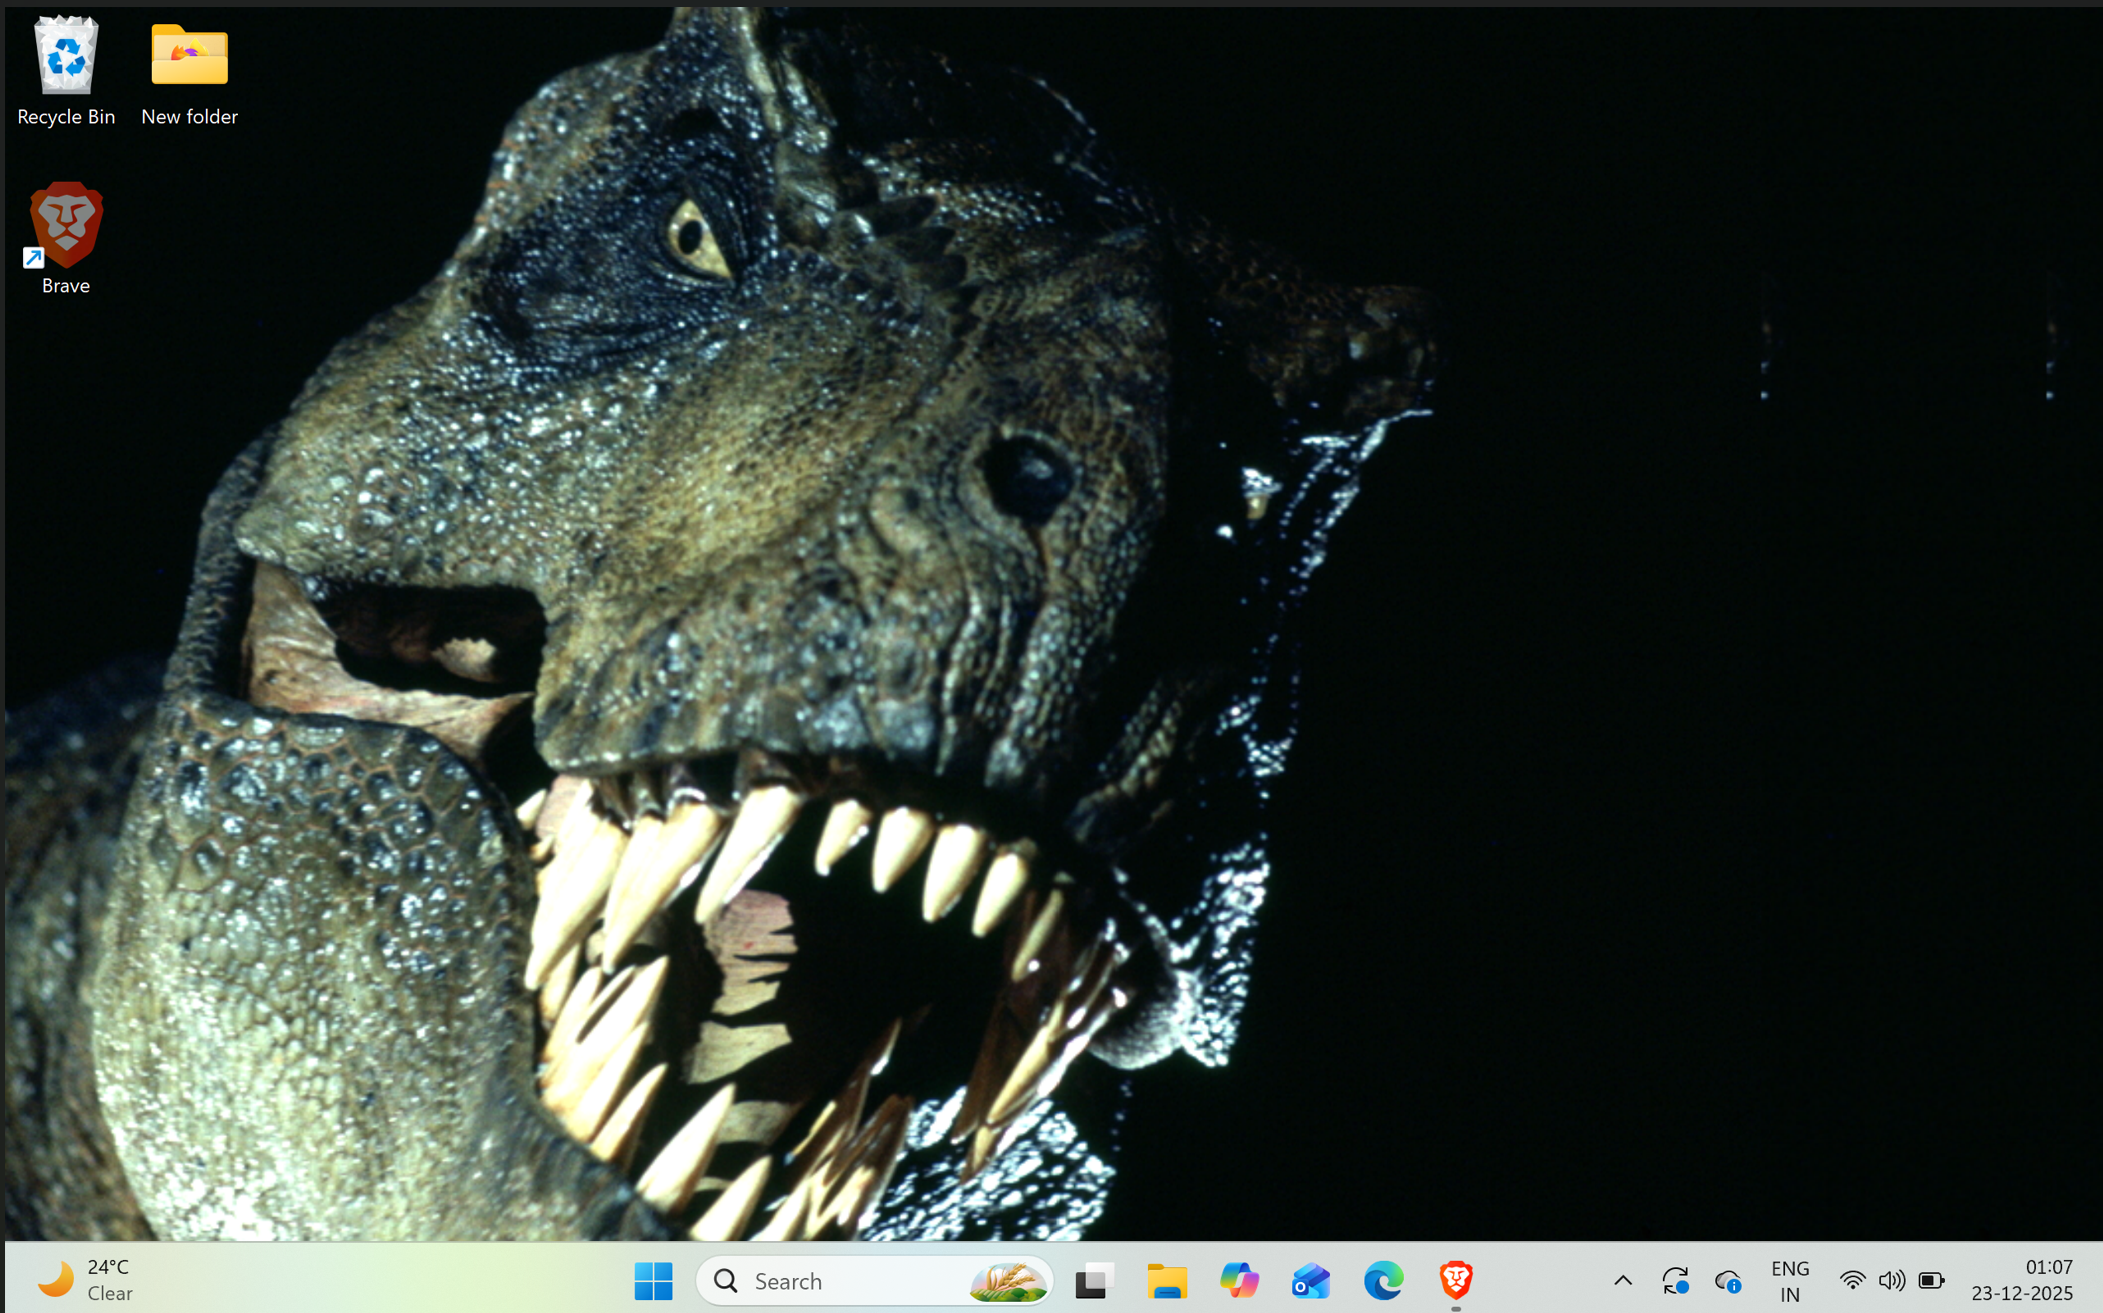Open the clock and date calendar flyout
Image resolution: width=2103 pixels, height=1313 pixels.
point(2022,1280)
